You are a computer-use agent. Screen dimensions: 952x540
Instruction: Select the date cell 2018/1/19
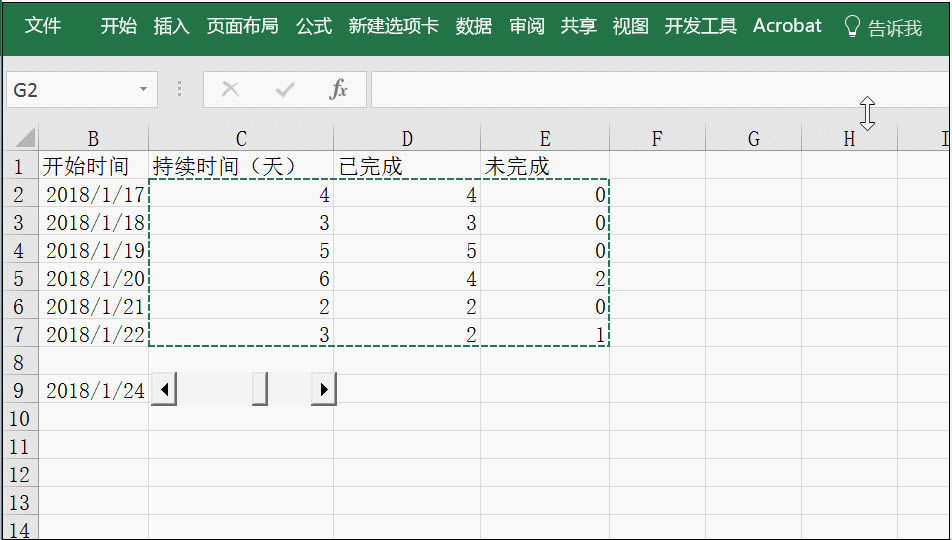(x=94, y=250)
